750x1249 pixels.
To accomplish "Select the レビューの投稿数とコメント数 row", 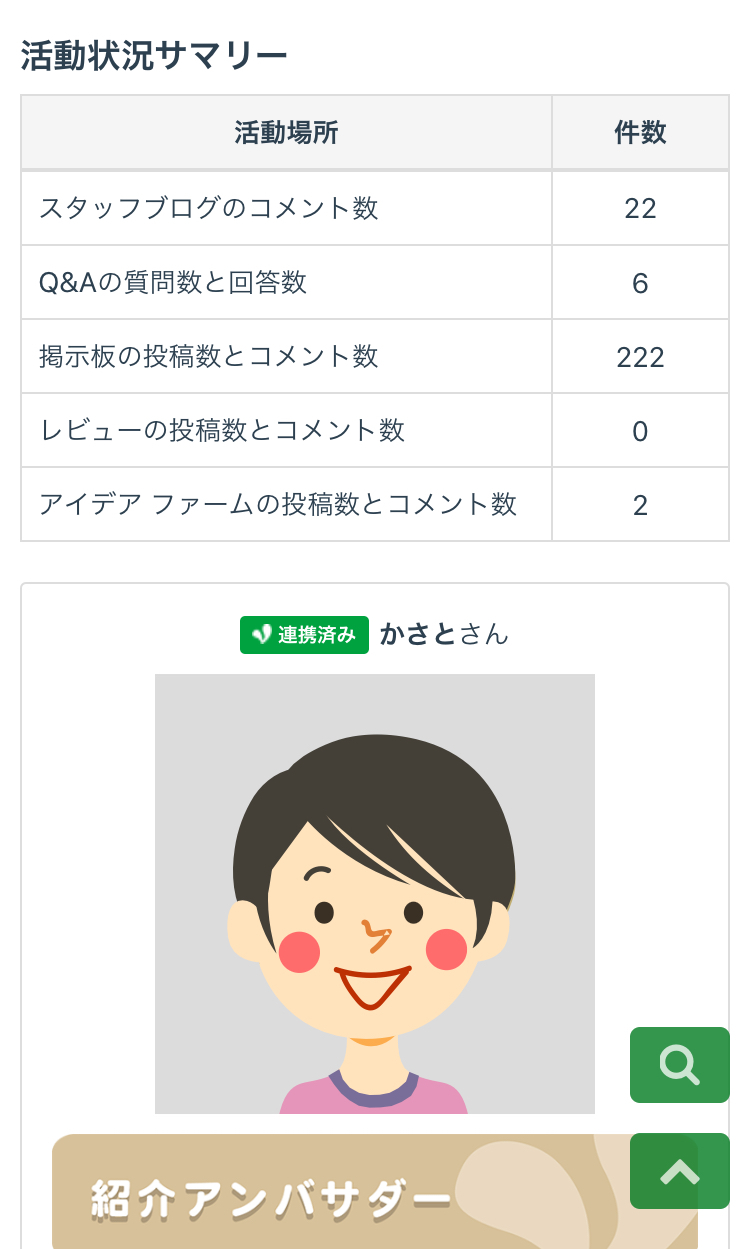I will tap(222, 430).
